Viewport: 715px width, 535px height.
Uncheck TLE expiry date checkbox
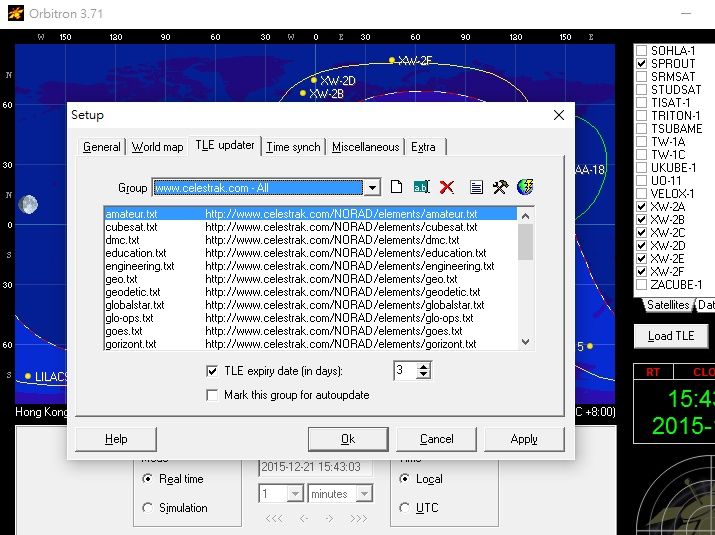212,371
